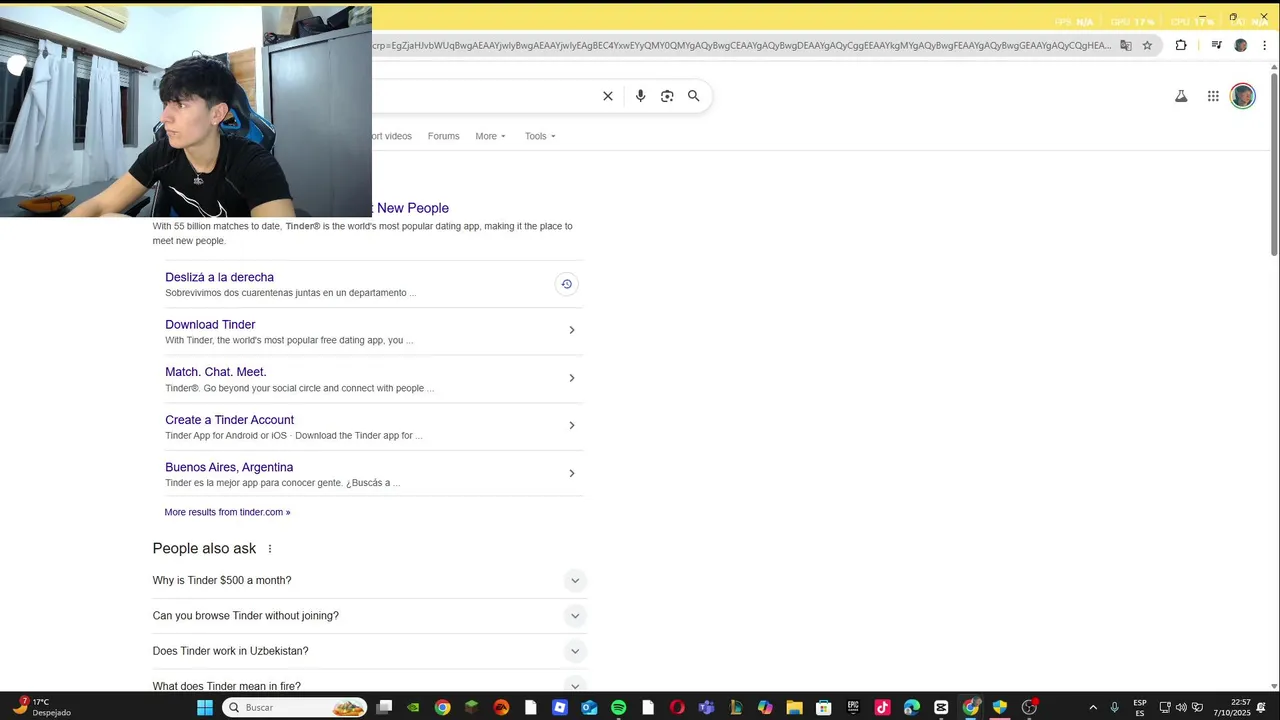The height and width of the screenshot is (720, 1280).
Task: Start a voice search with the microphone
Action: coord(640,96)
